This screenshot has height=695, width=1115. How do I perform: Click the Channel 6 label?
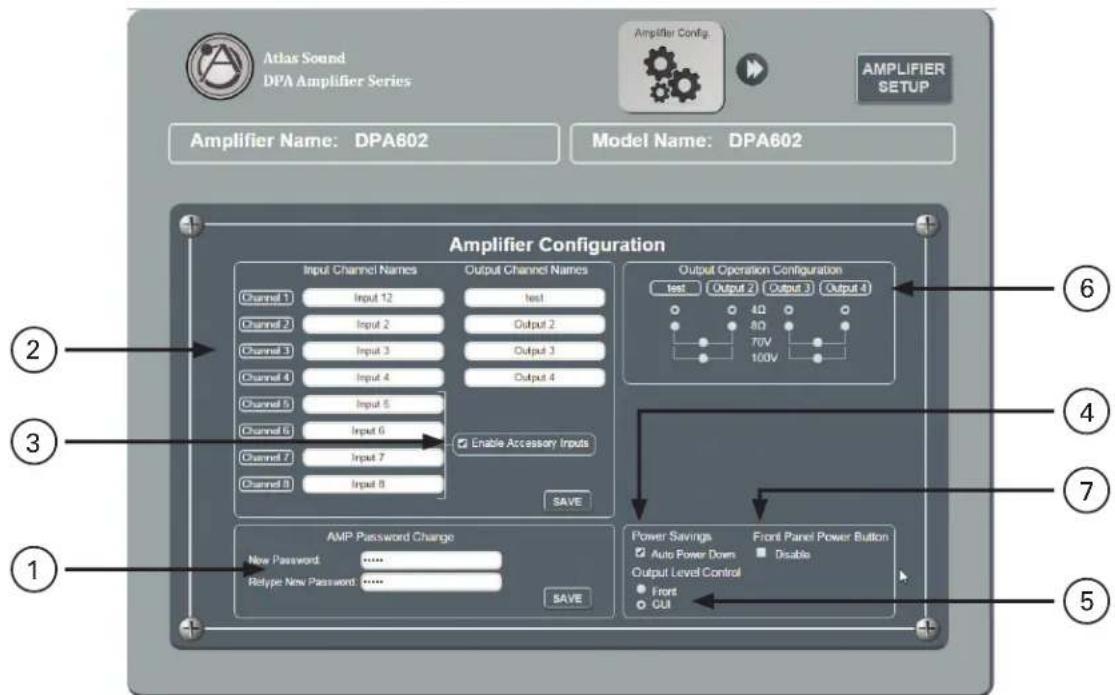tap(266, 431)
